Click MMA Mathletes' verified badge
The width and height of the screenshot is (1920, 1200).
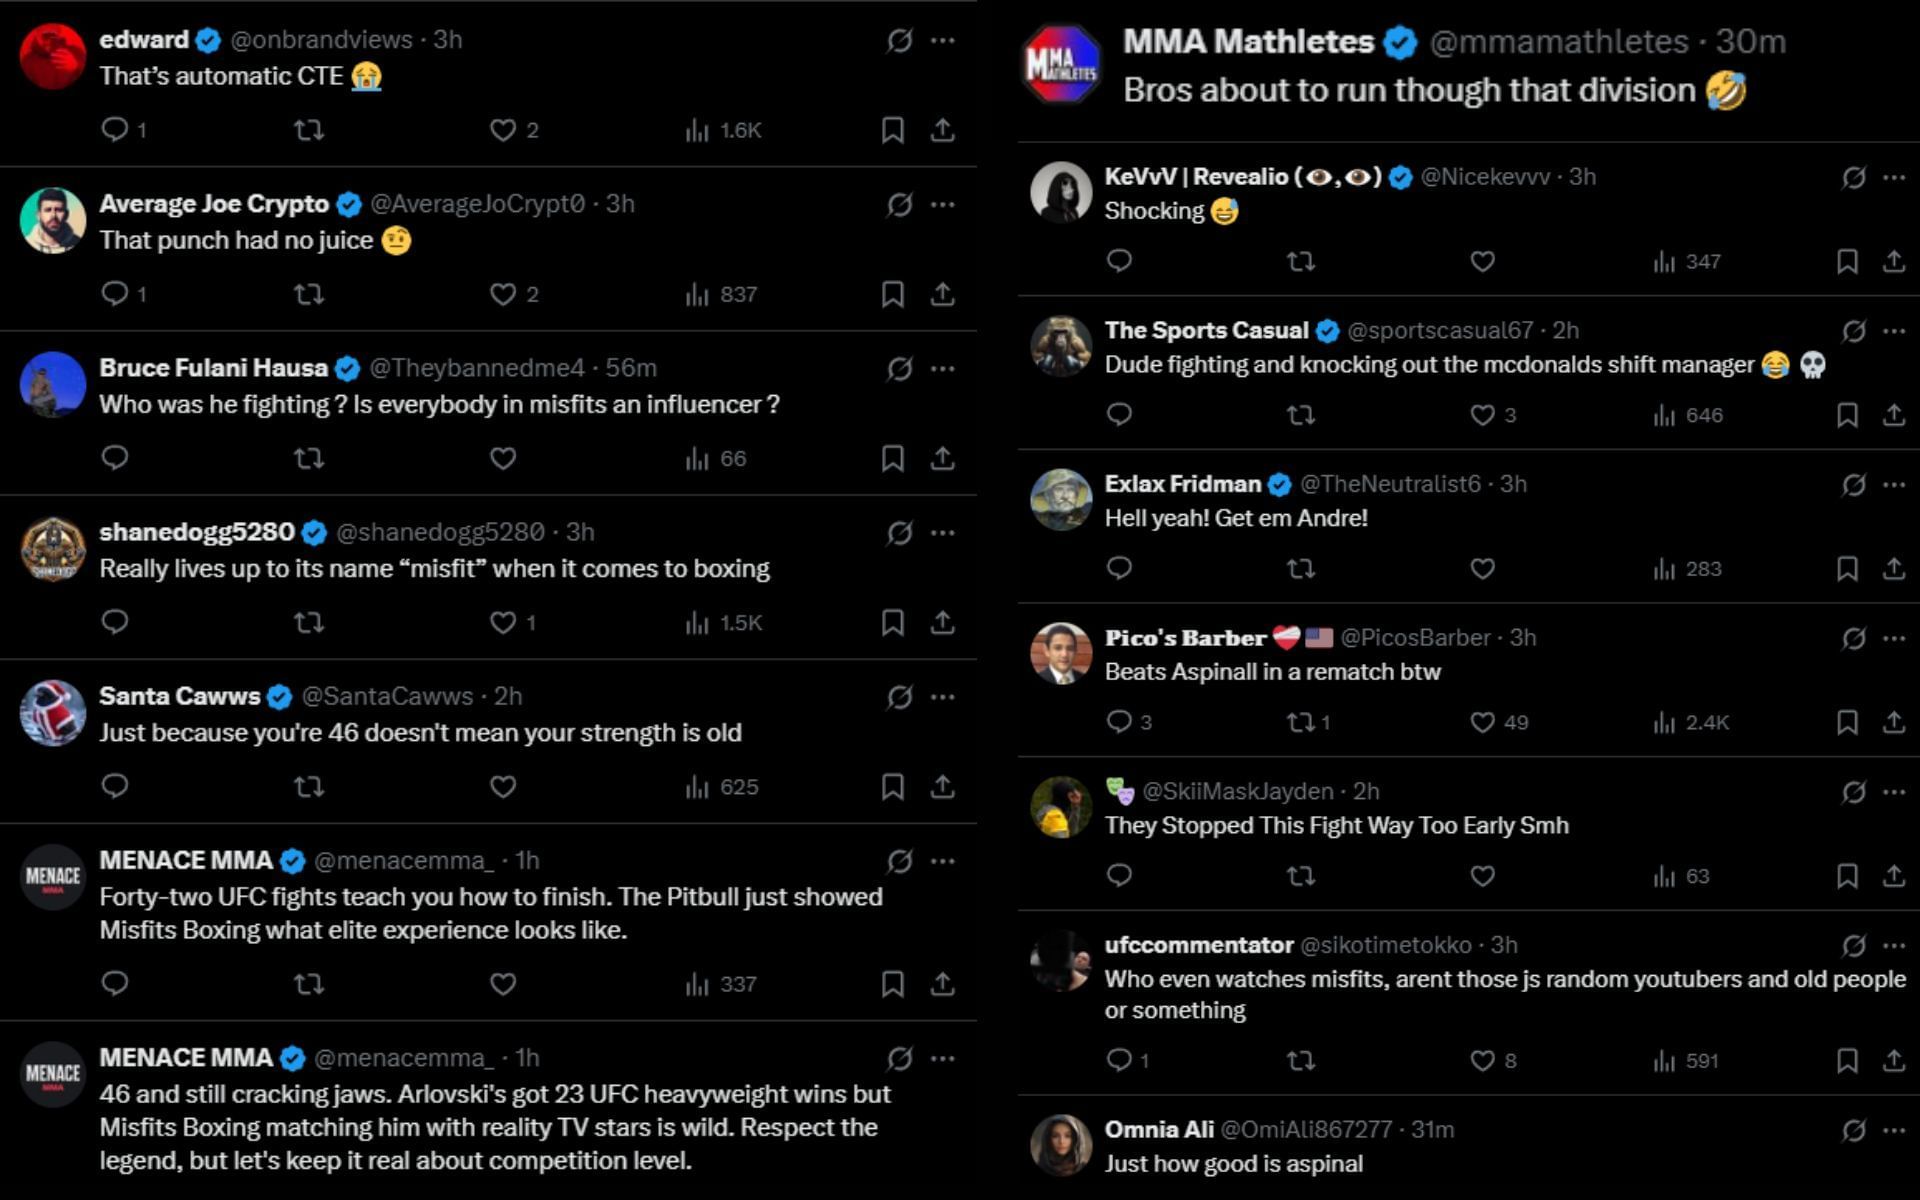[x=1400, y=43]
